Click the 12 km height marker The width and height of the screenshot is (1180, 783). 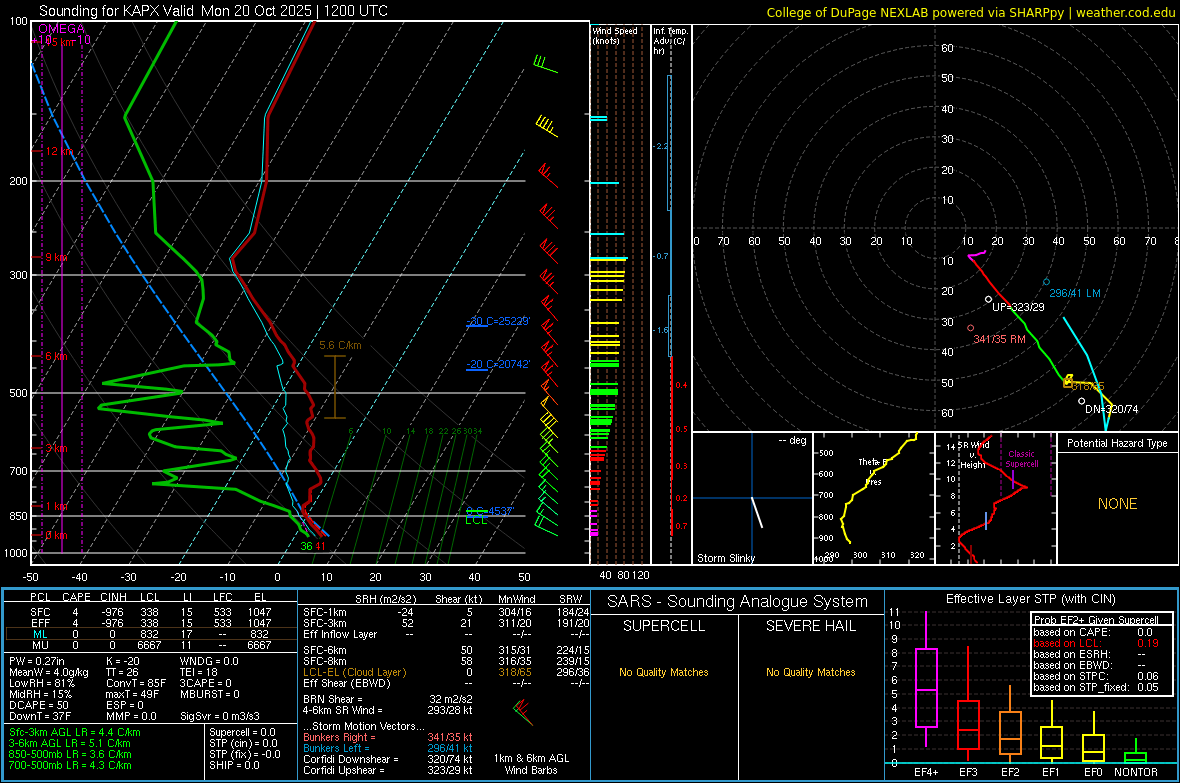60,151
